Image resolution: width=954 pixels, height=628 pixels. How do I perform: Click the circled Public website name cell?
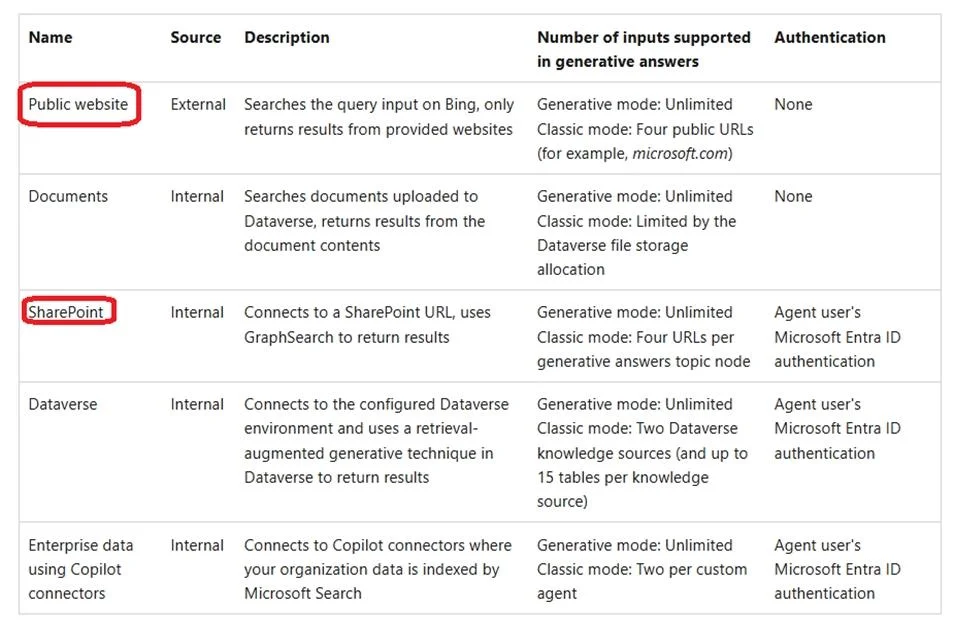click(x=78, y=105)
